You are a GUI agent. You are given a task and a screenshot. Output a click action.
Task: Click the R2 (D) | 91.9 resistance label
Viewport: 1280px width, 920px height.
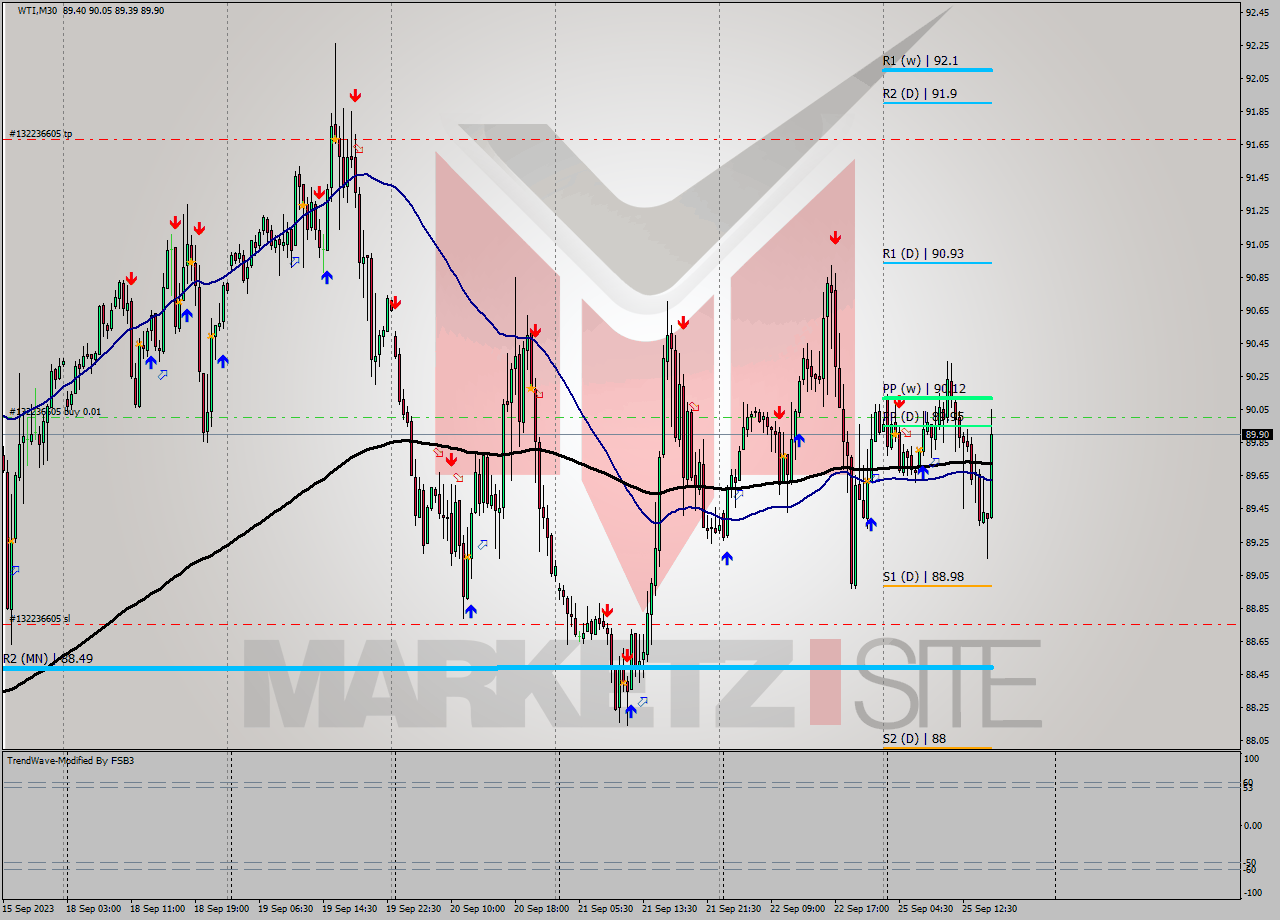920,94
